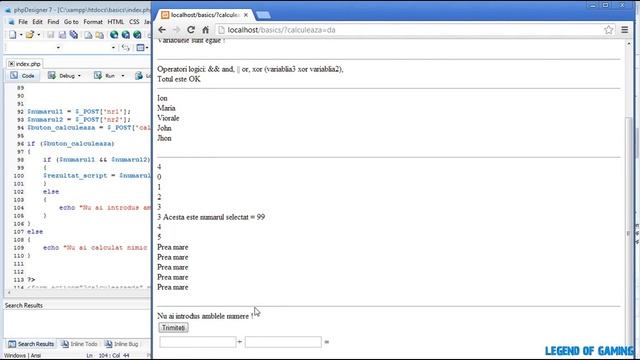
Task: Close index.php tab with X icon
Action: (x=11, y=64)
